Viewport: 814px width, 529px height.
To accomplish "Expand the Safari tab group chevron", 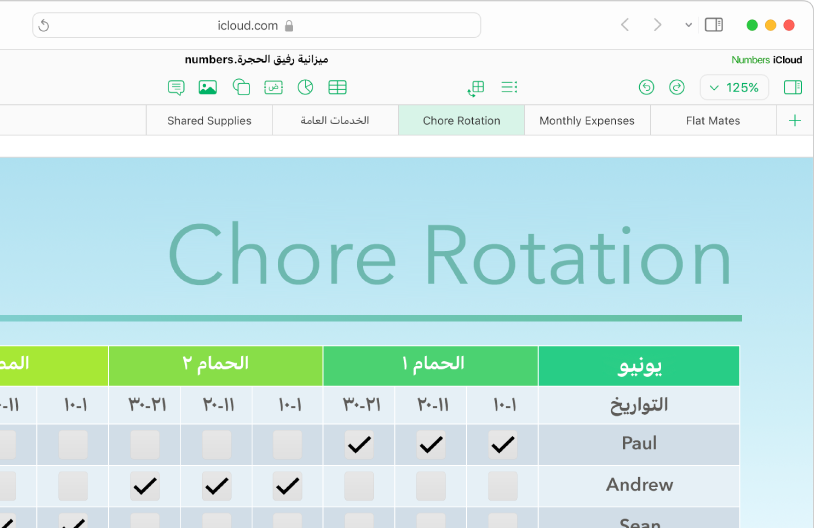I will pos(688,25).
